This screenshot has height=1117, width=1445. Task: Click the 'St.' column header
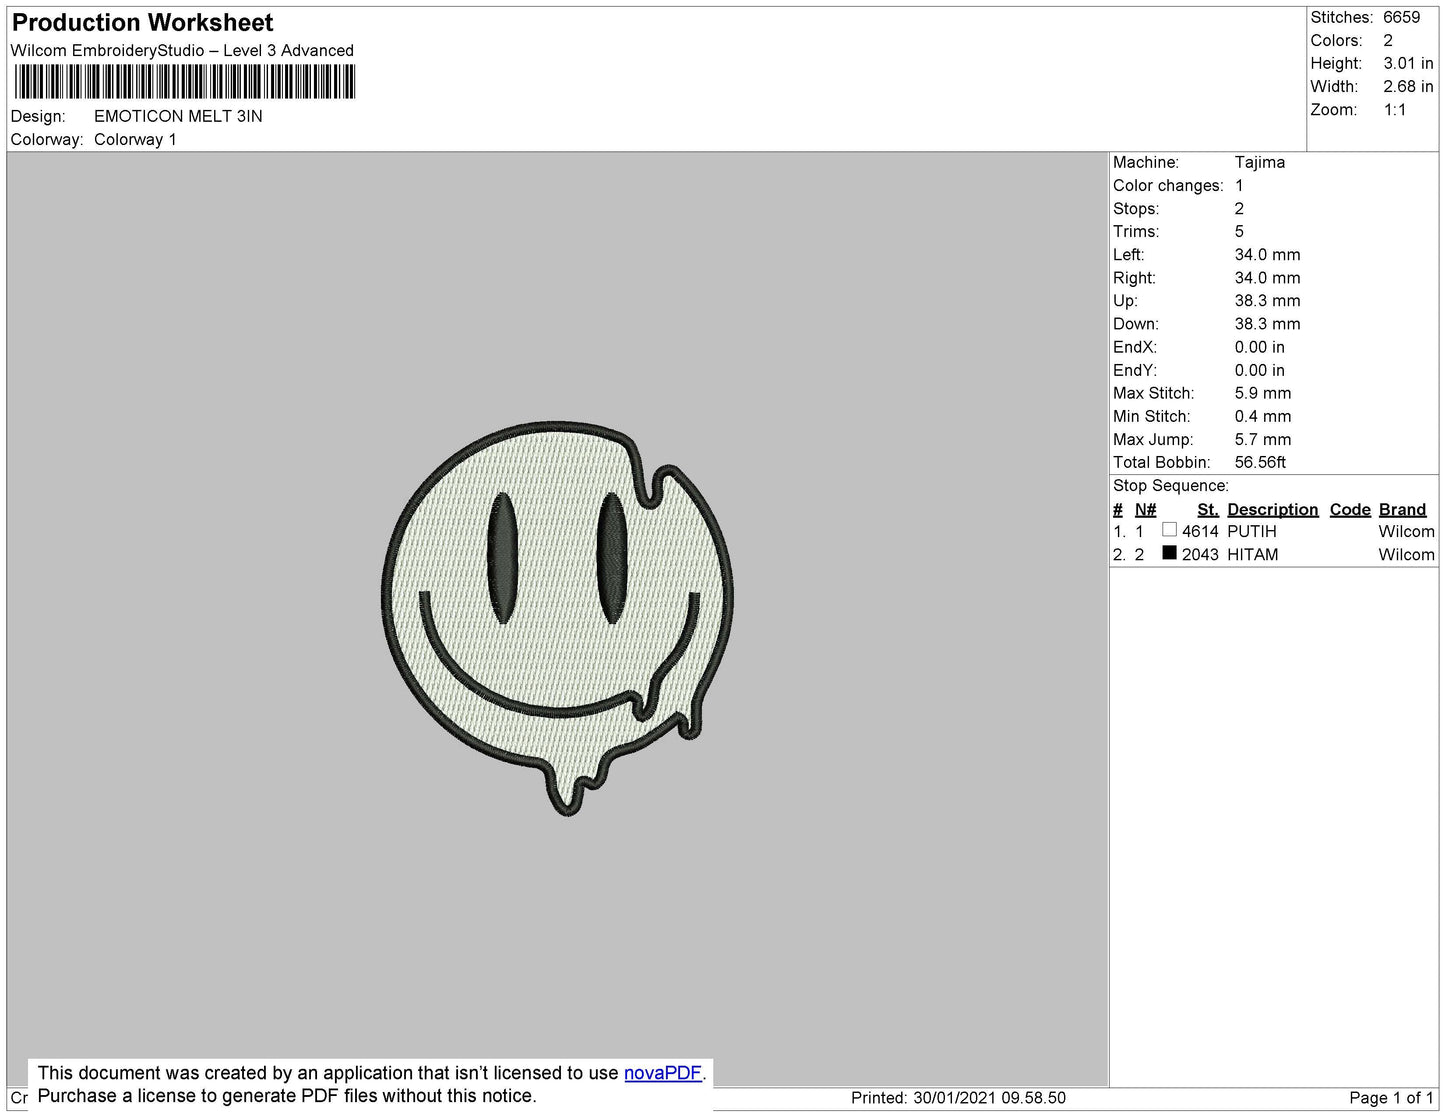coord(1208,509)
